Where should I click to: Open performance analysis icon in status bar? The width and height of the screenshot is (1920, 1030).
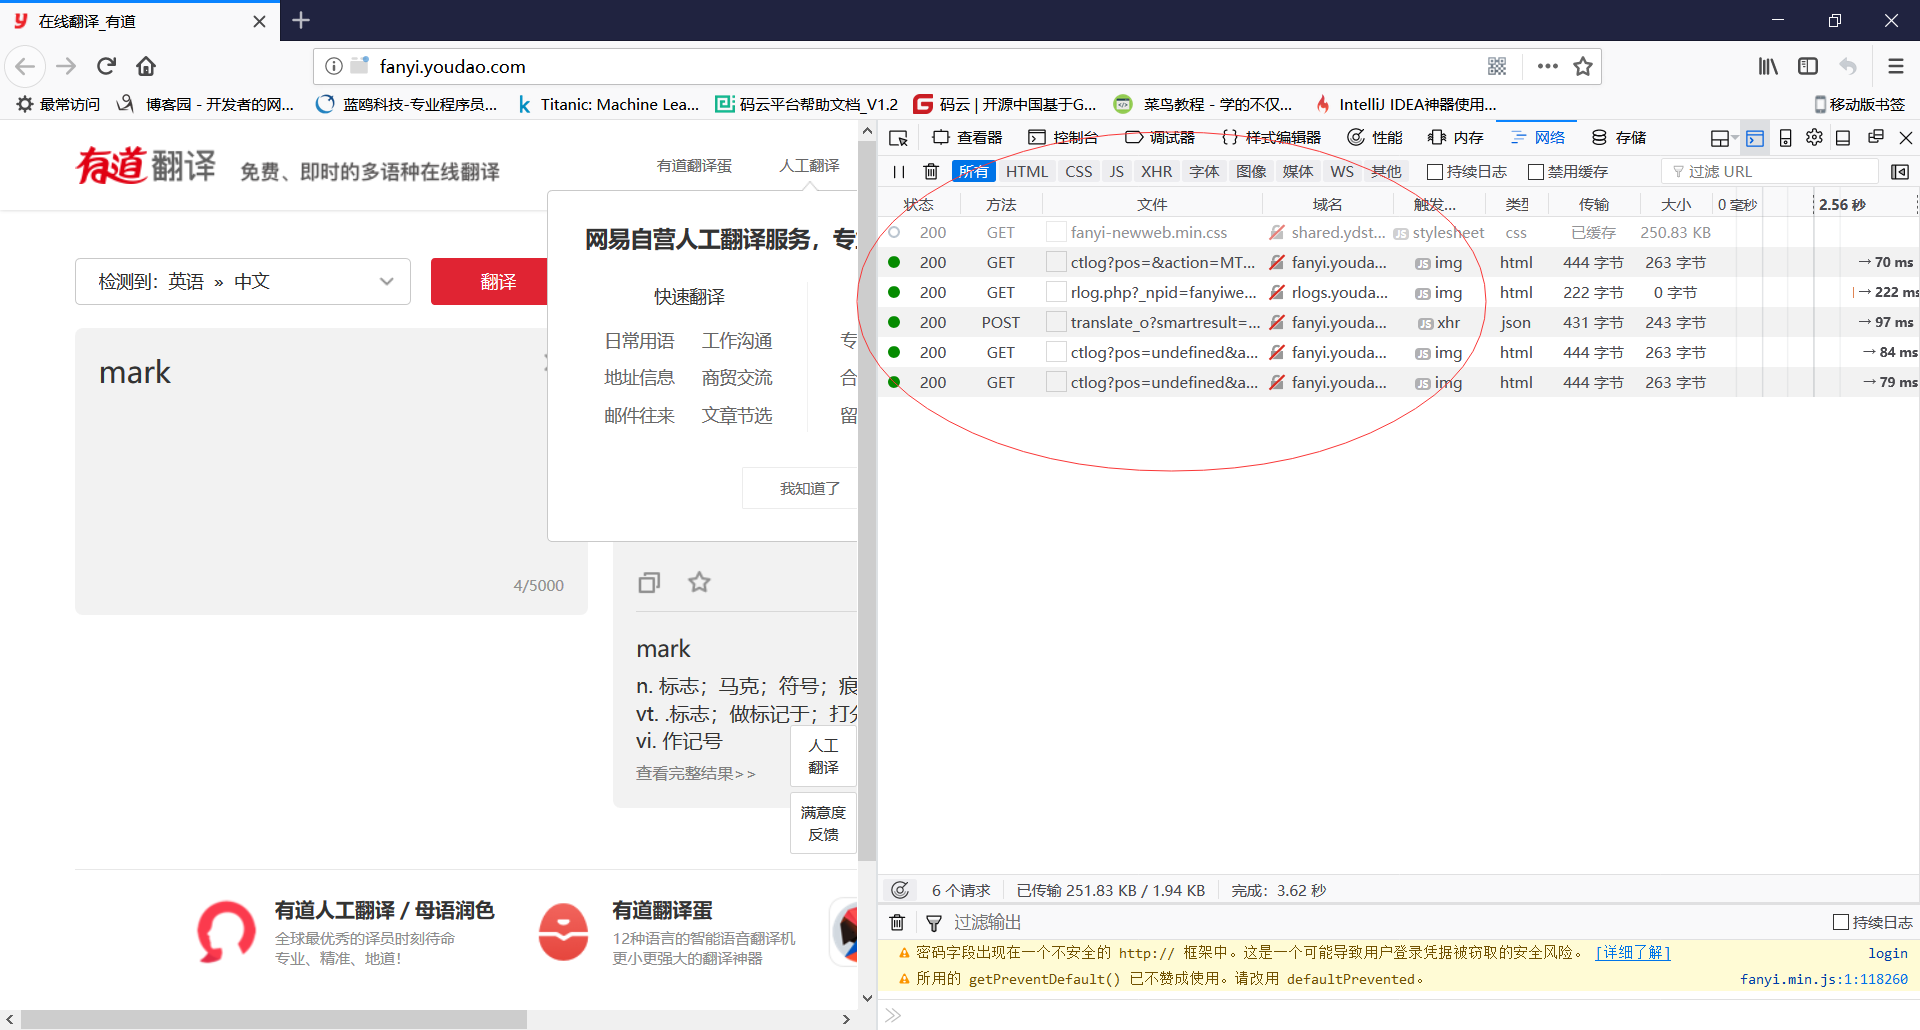900,890
